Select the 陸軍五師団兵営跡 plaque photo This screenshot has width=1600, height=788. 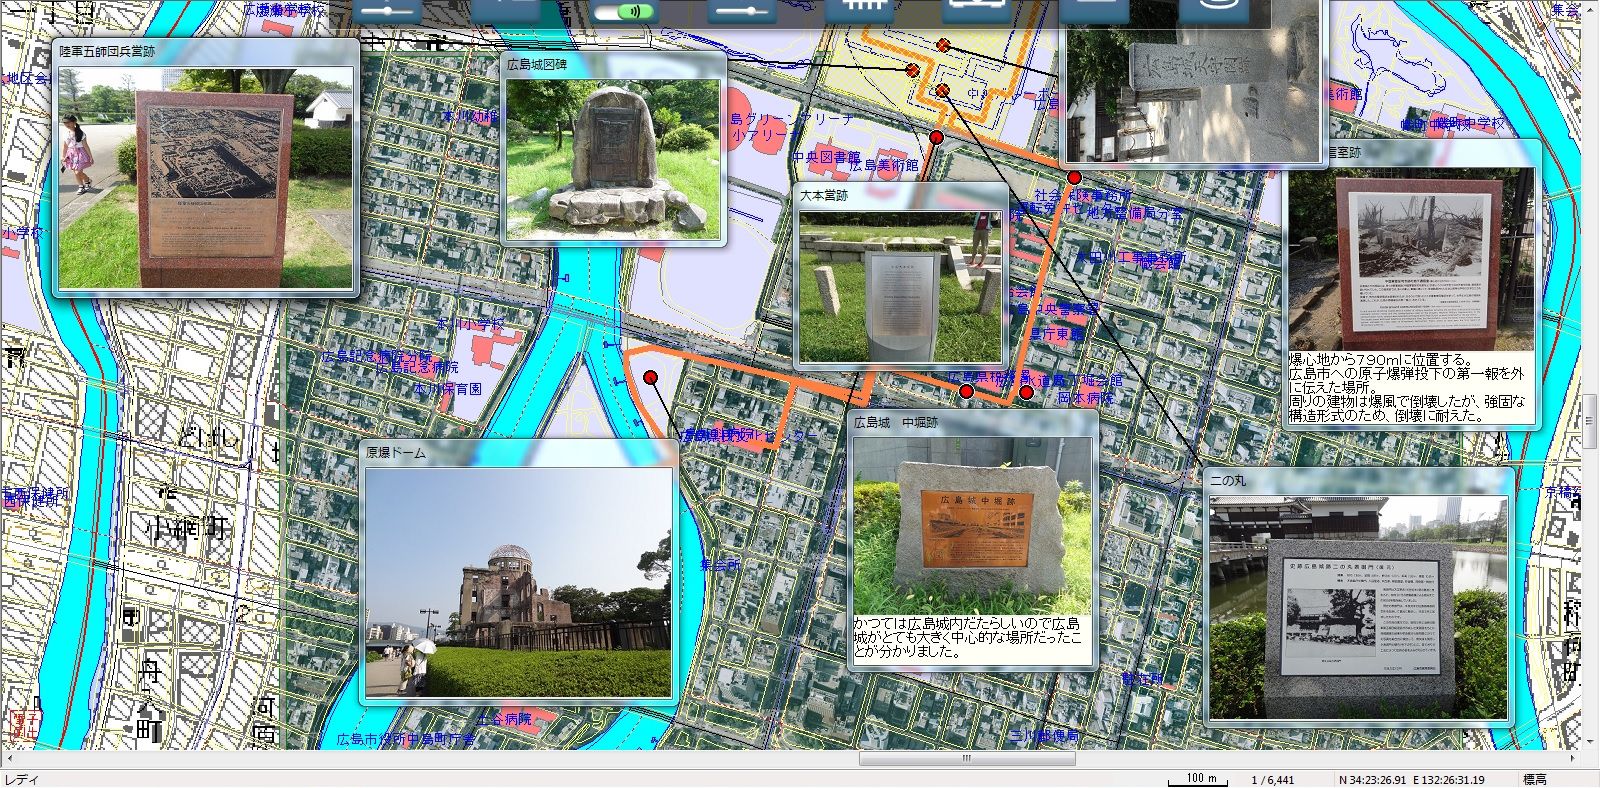point(205,177)
